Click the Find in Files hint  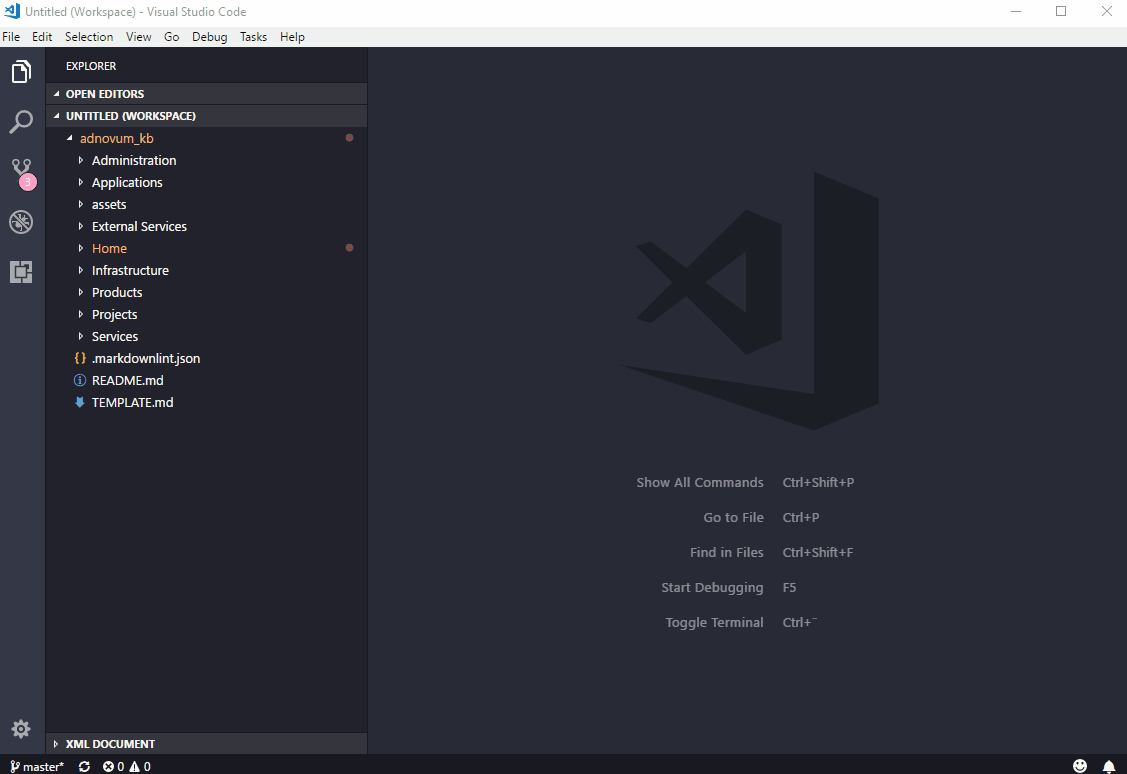point(727,553)
